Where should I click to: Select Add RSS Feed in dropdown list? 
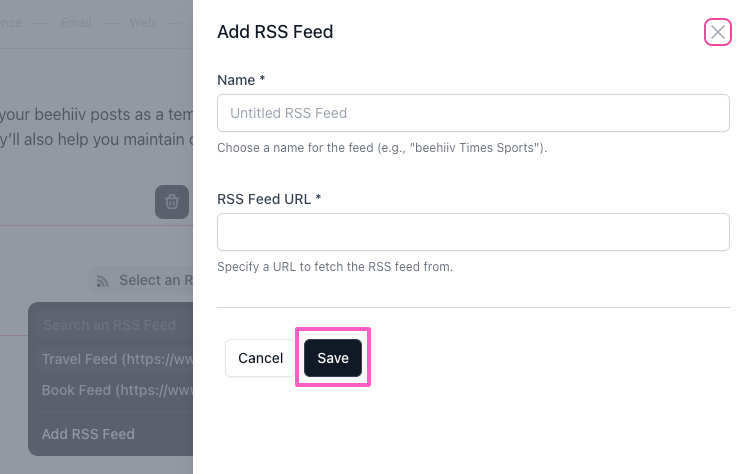(88, 434)
